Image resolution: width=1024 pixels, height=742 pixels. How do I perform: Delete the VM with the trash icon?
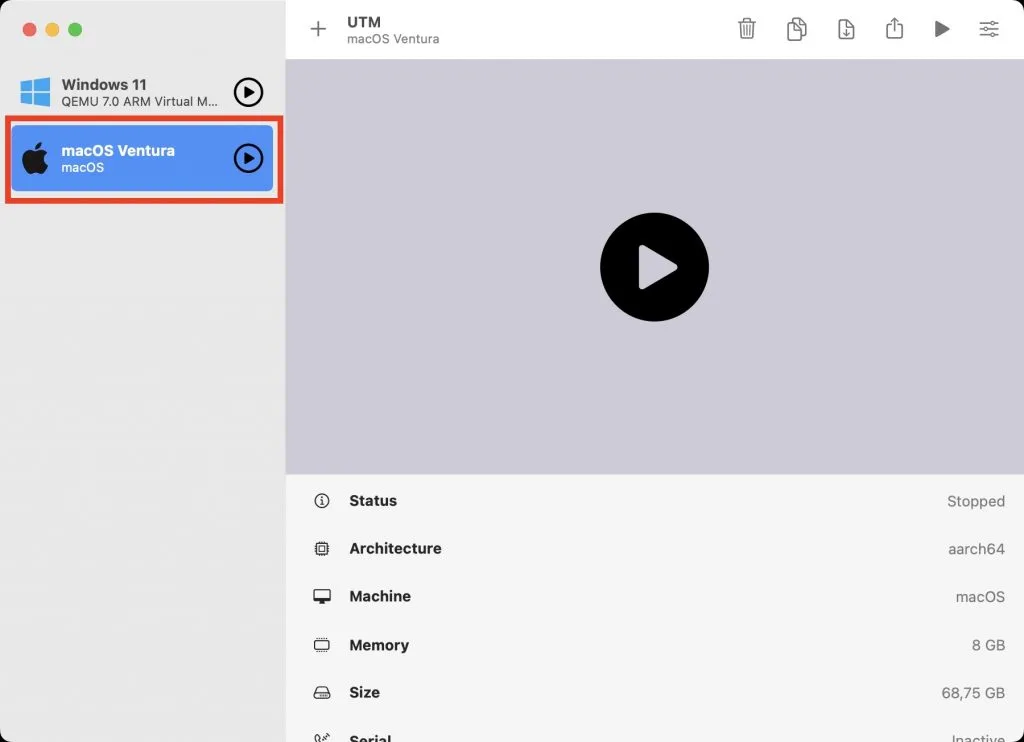[x=746, y=29]
